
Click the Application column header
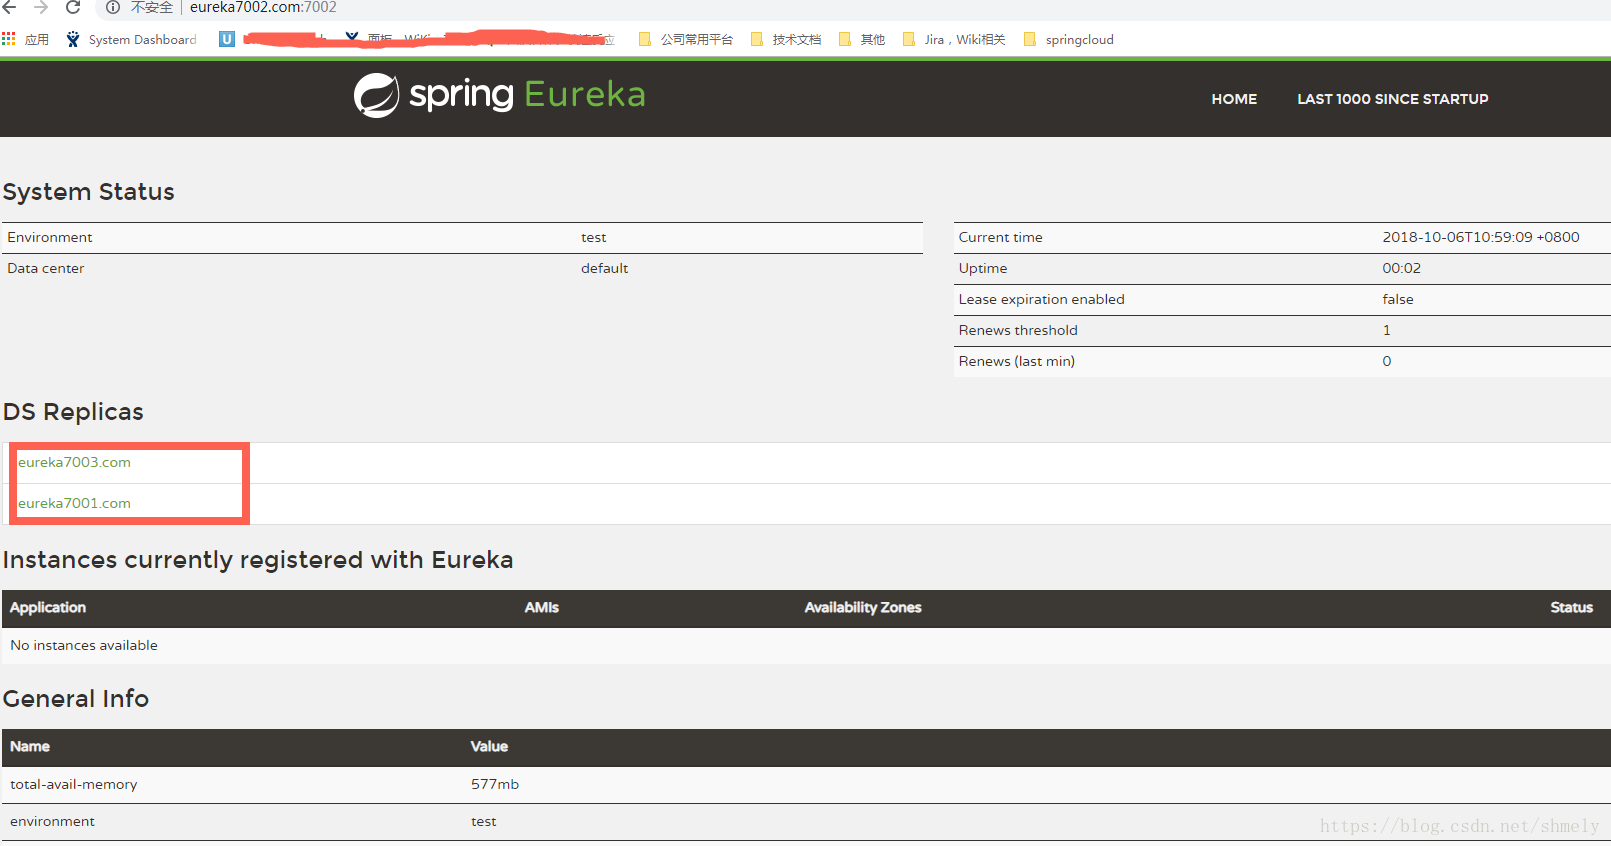click(x=48, y=607)
